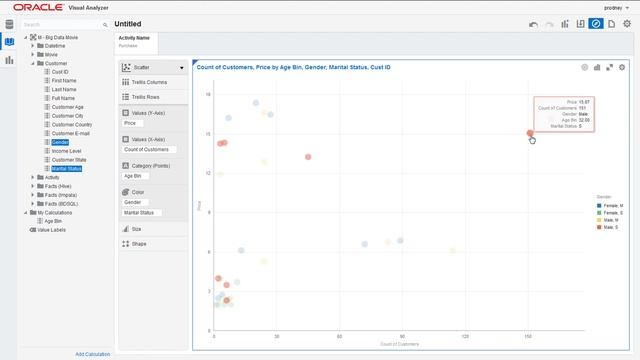Select the Customer State column
The height and width of the screenshot is (360, 640).
coord(69,160)
